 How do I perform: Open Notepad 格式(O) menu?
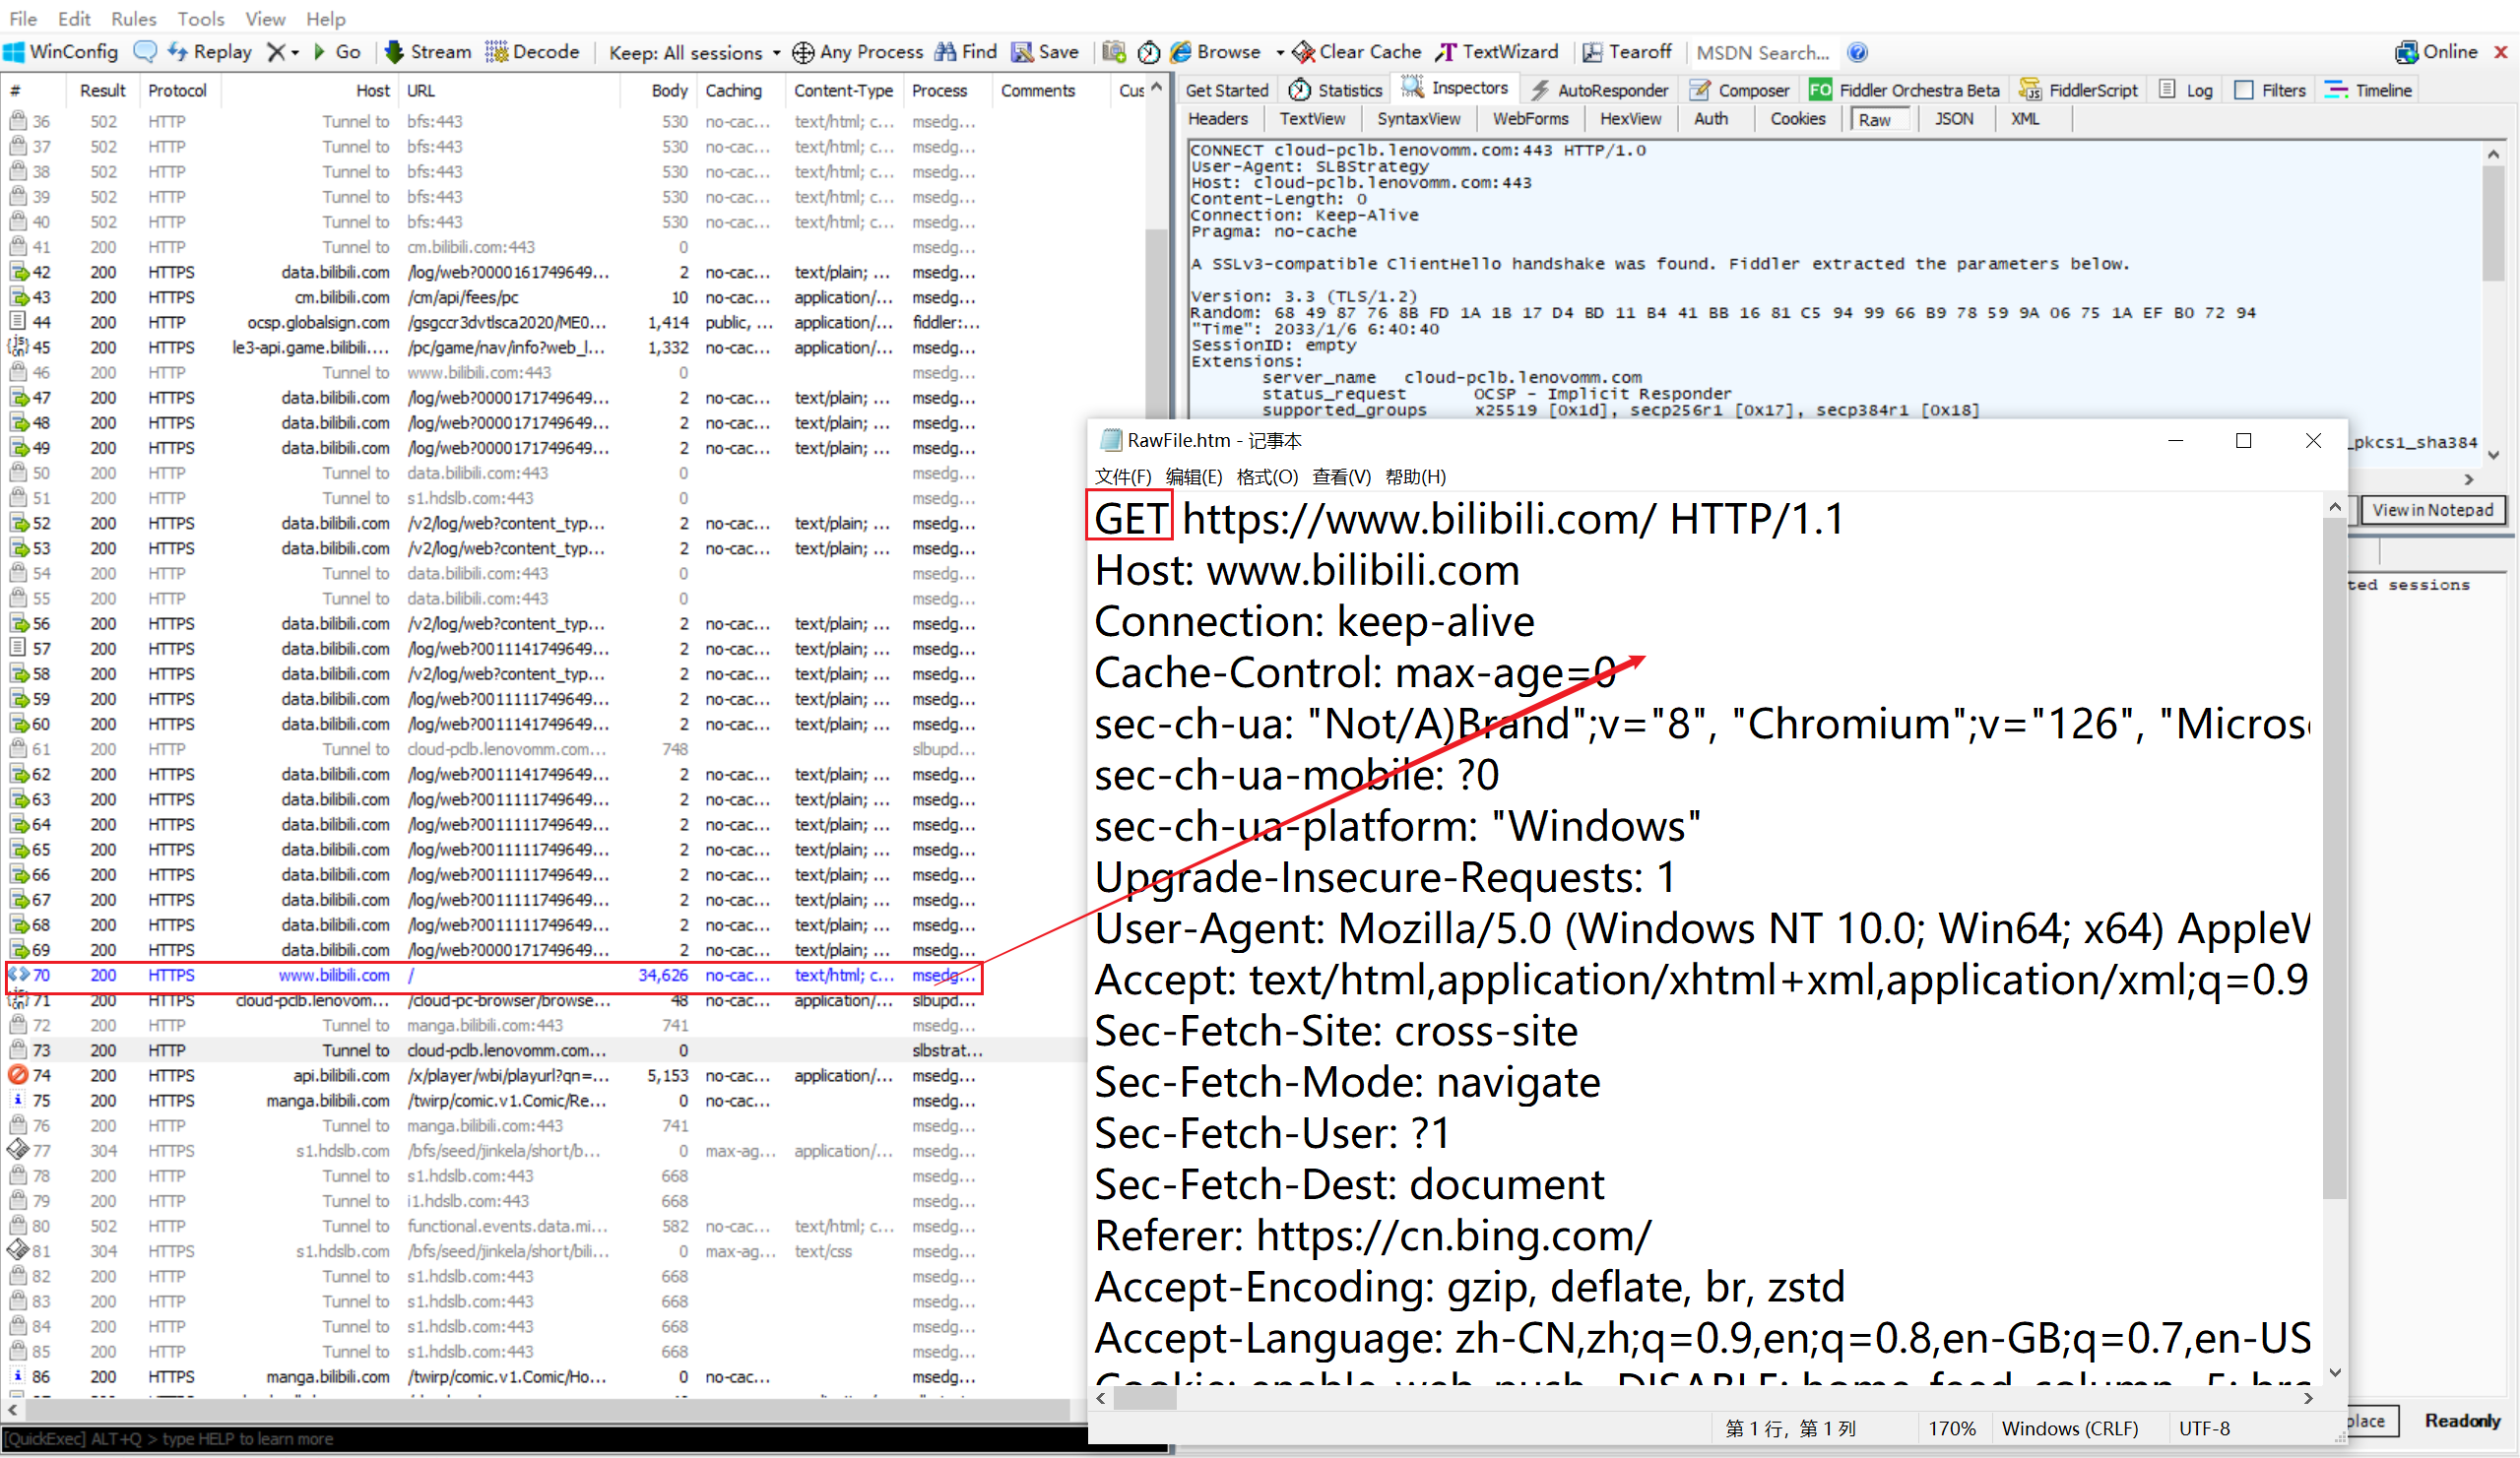[x=1266, y=477]
